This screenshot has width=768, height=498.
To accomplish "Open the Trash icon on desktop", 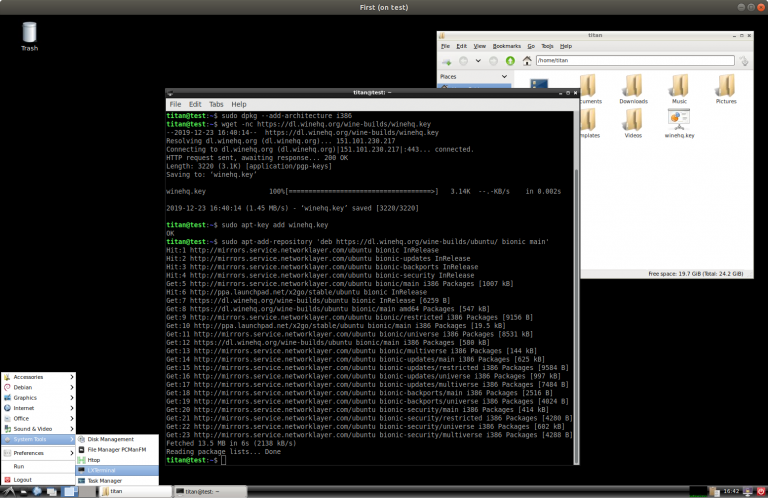I will click(29, 33).
